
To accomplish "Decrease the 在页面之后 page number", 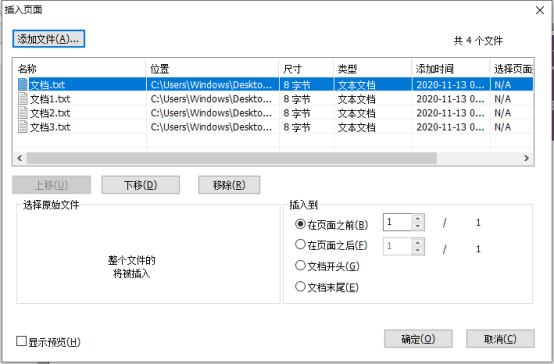I will (x=418, y=250).
